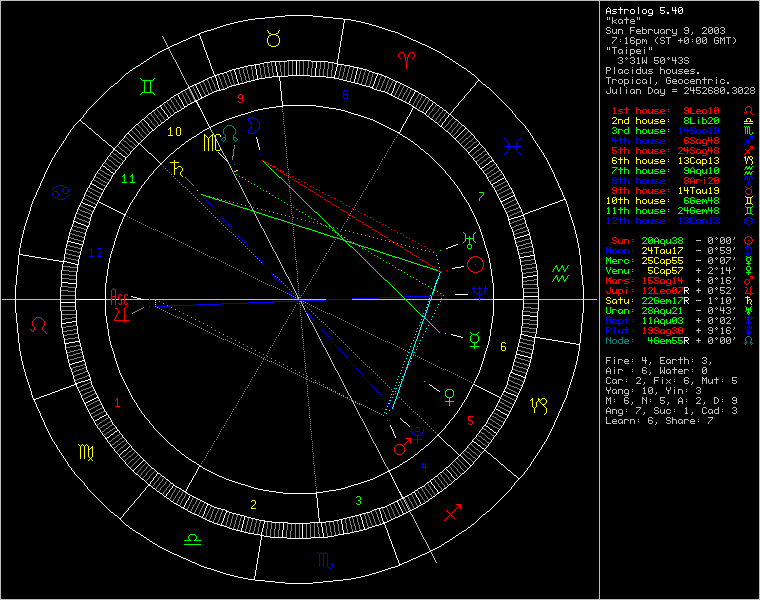The image size is (760, 600).
Task: Click house number 5 on the wheel
Action: (x=470, y=420)
